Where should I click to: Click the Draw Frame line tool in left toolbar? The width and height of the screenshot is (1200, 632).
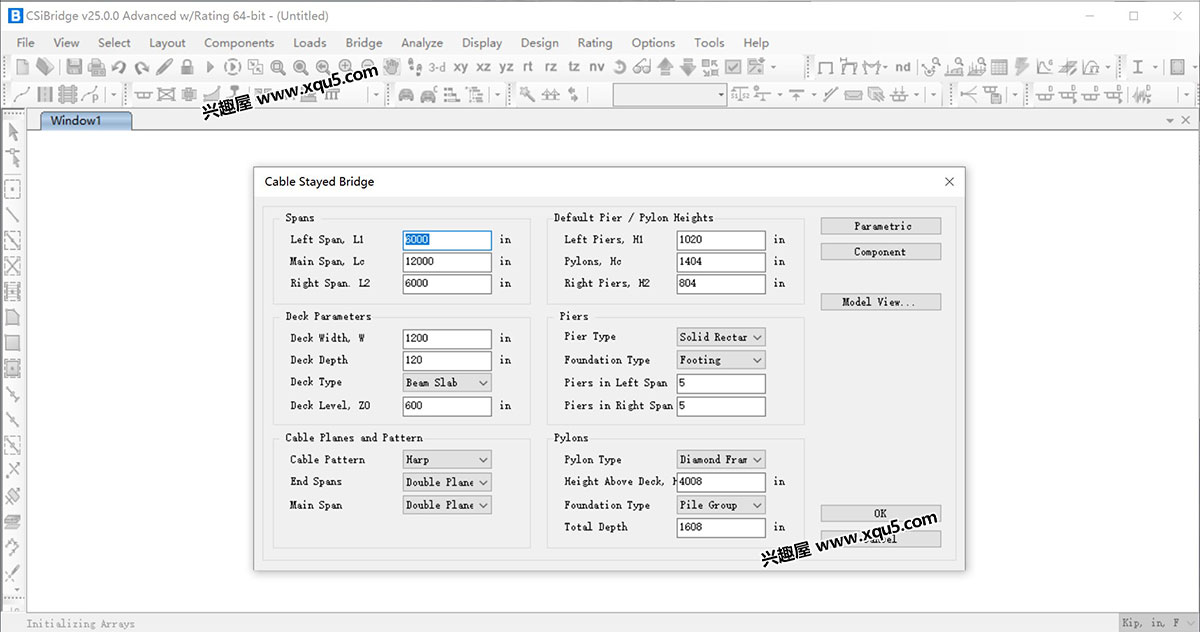[13, 215]
